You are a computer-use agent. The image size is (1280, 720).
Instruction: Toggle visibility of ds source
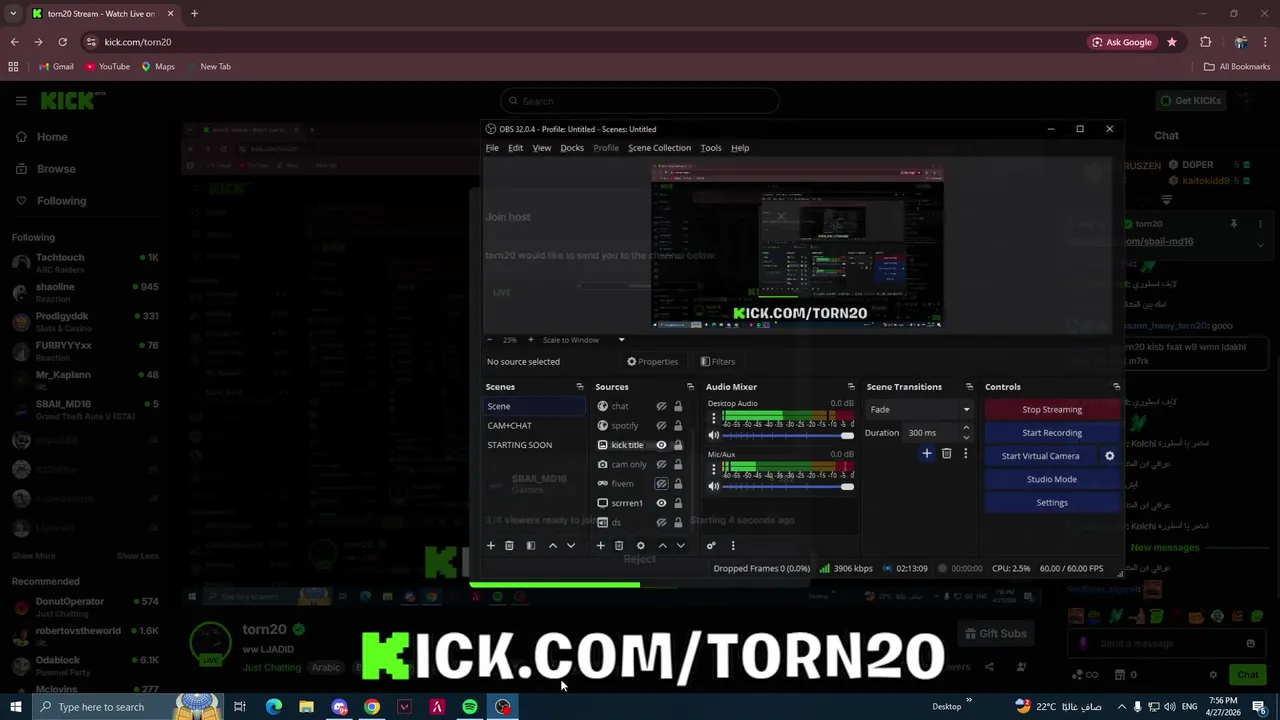tap(661, 522)
